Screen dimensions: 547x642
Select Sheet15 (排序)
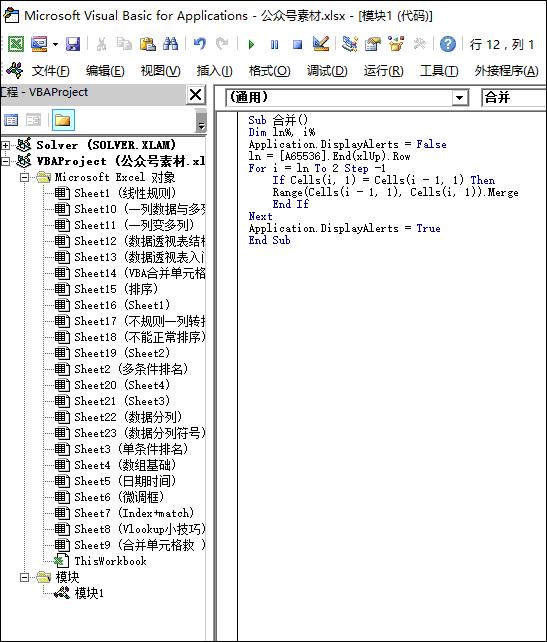tap(106, 289)
